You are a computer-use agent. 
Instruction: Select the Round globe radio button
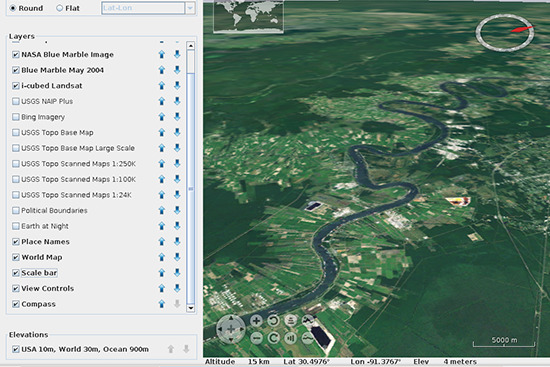pyautogui.click(x=13, y=8)
